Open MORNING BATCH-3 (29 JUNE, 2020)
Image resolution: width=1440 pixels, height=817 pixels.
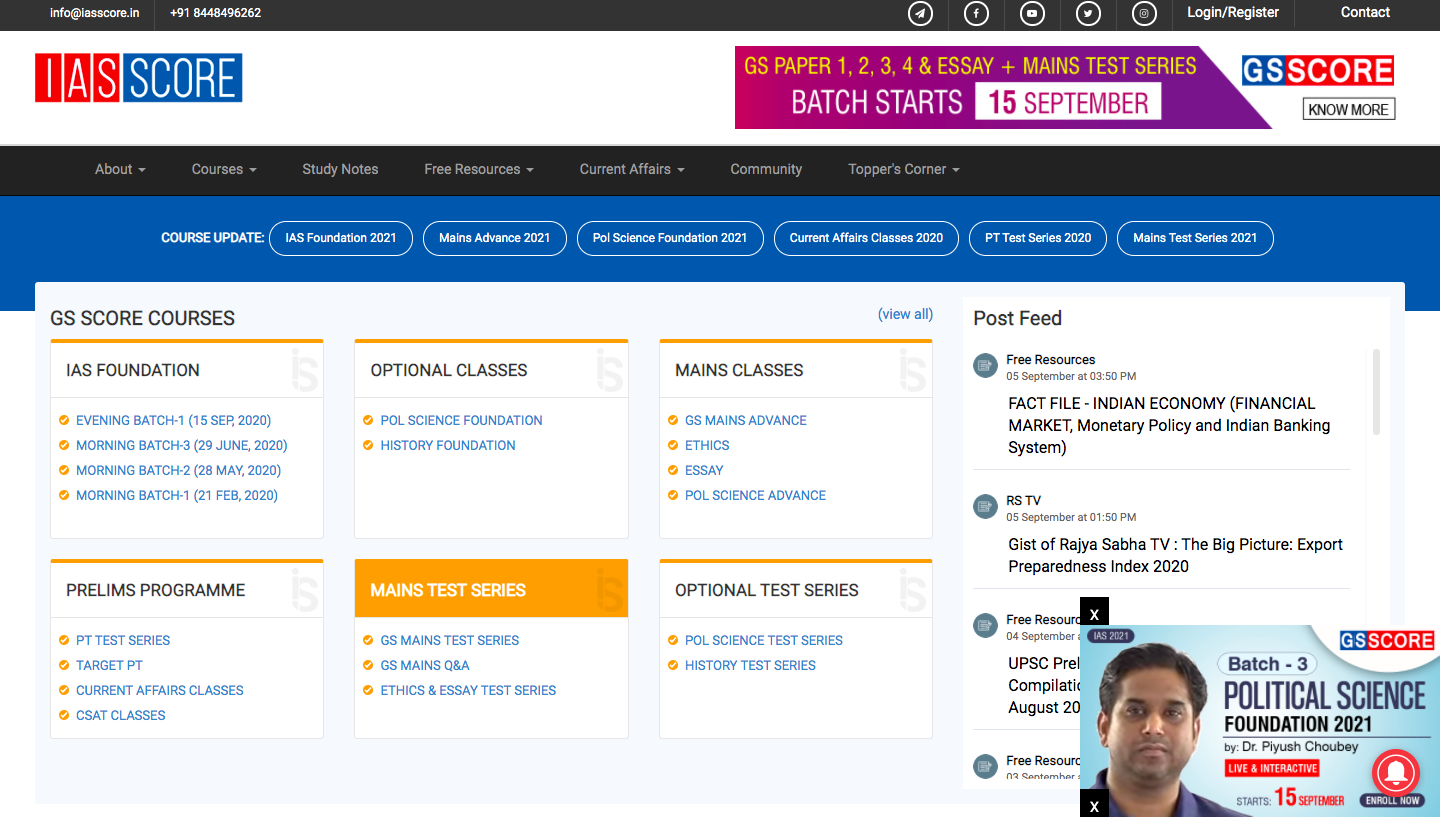click(x=181, y=445)
